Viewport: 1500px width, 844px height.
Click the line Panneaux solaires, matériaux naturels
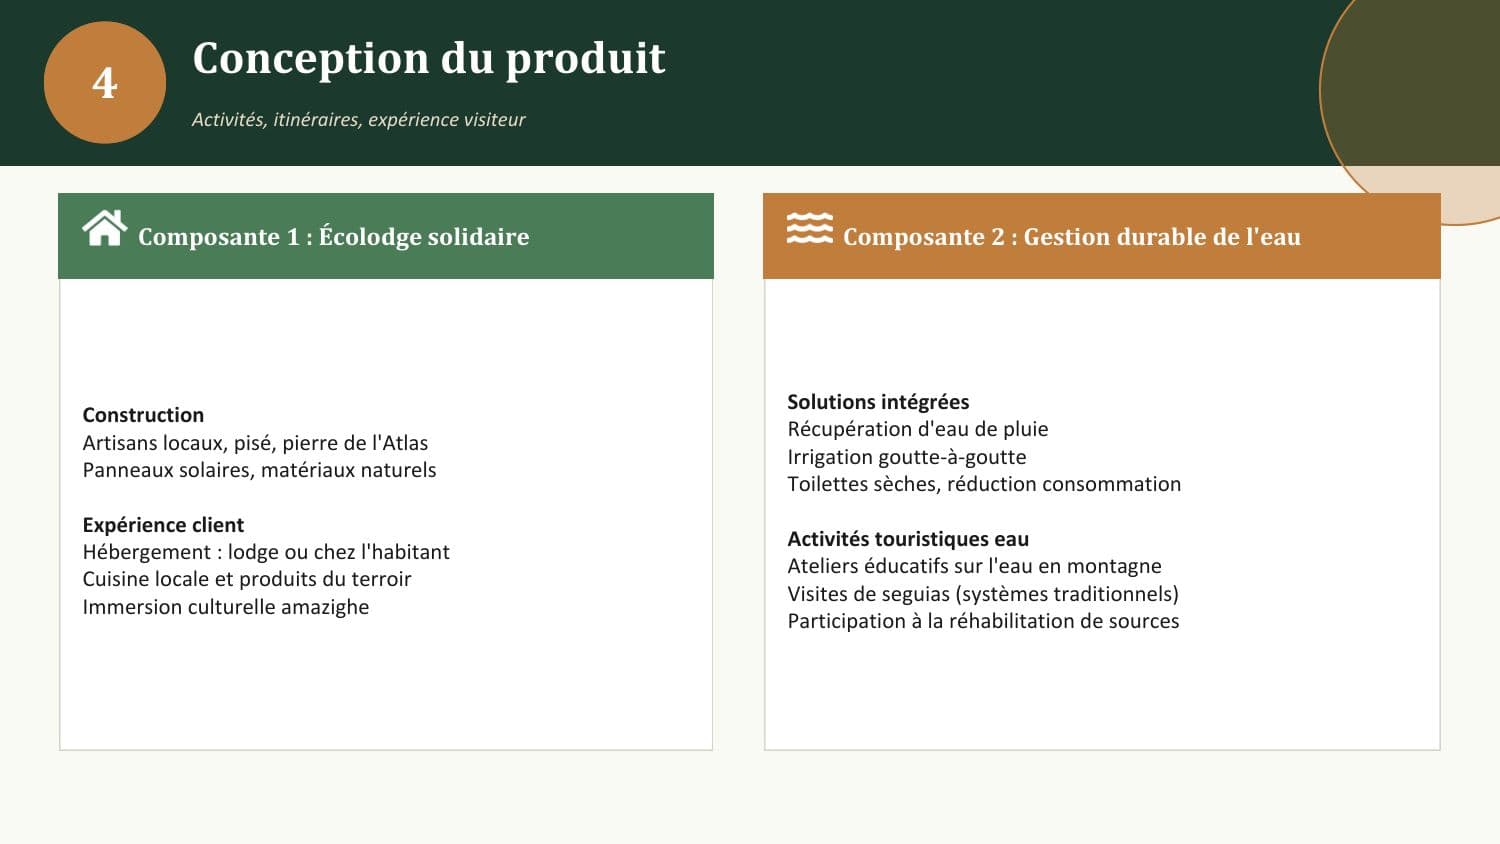coord(259,470)
